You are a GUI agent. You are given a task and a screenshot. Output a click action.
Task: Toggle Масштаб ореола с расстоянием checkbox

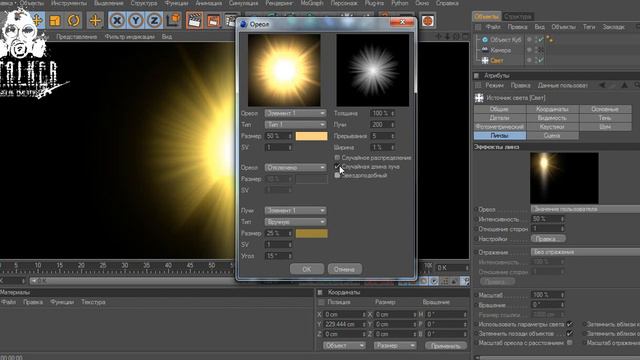click(x=570, y=343)
